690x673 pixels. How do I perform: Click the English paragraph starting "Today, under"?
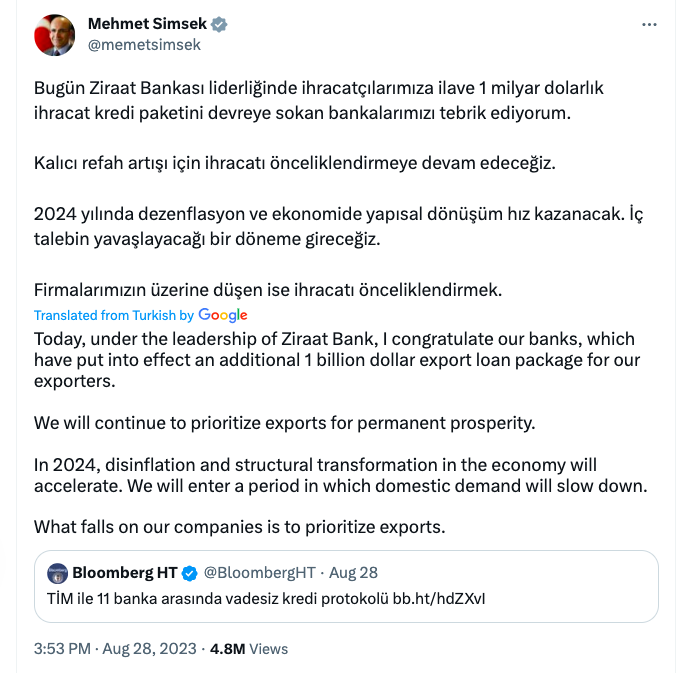click(336, 359)
